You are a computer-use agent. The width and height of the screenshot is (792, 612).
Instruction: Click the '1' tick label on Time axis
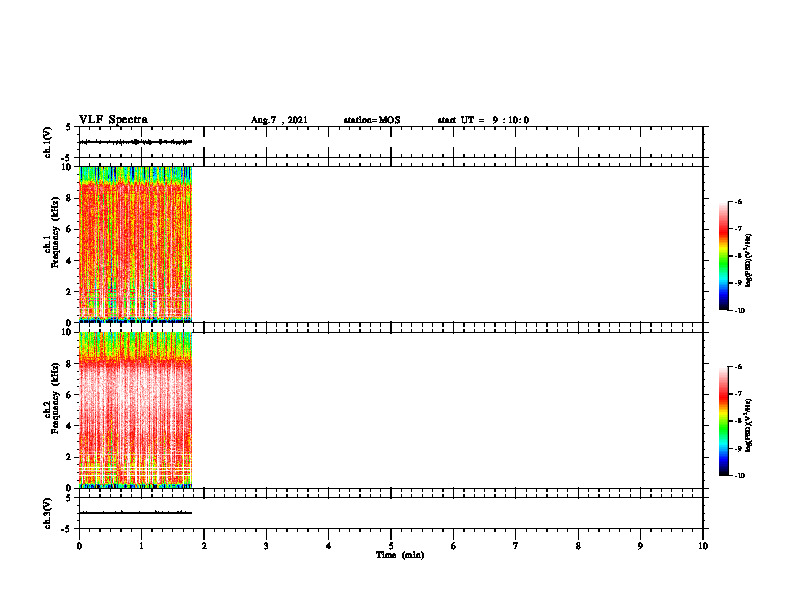141,545
